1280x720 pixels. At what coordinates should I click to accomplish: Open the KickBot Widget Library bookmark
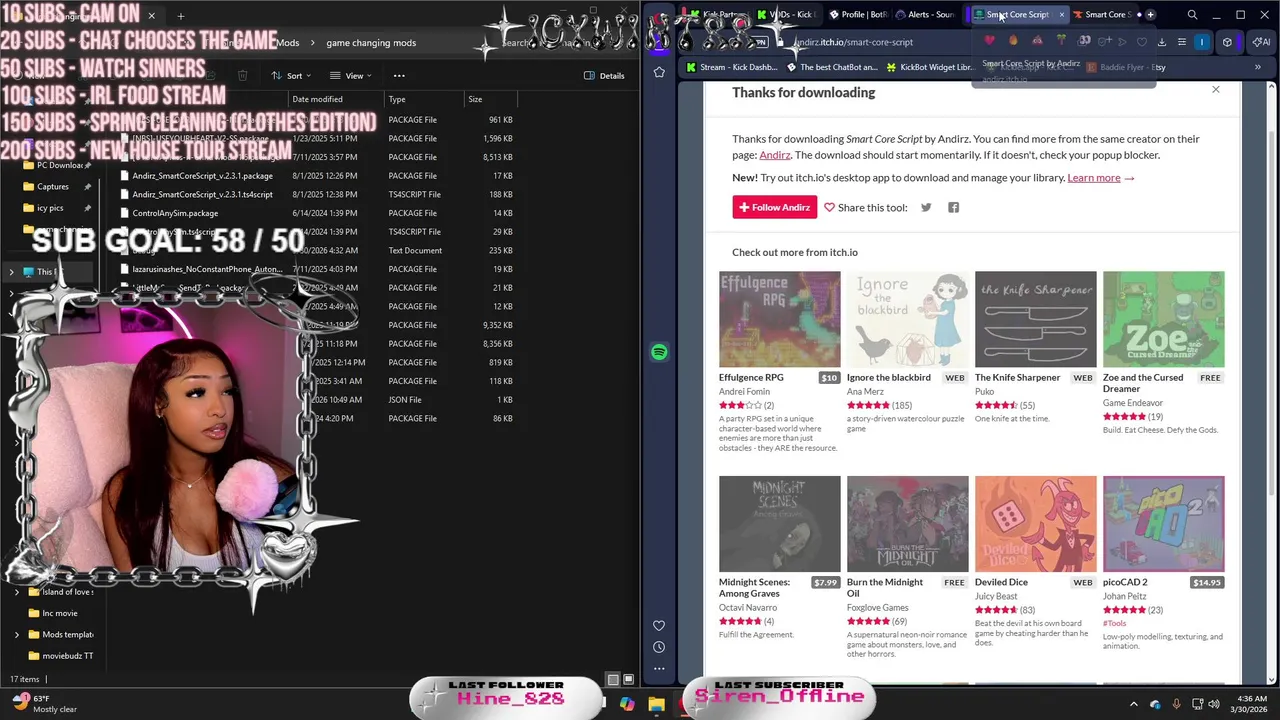929,67
